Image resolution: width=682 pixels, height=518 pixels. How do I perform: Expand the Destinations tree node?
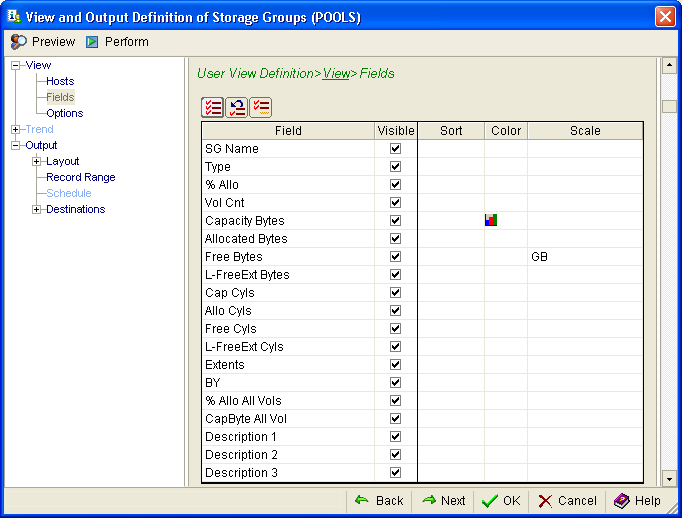[x=36, y=209]
